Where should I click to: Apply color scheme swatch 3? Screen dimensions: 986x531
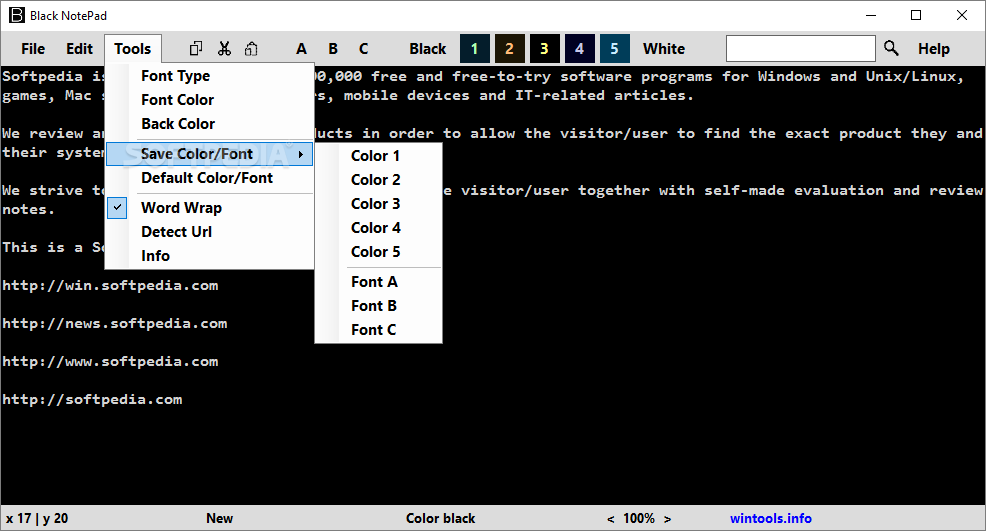pyautogui.click(x=545, y=48)
